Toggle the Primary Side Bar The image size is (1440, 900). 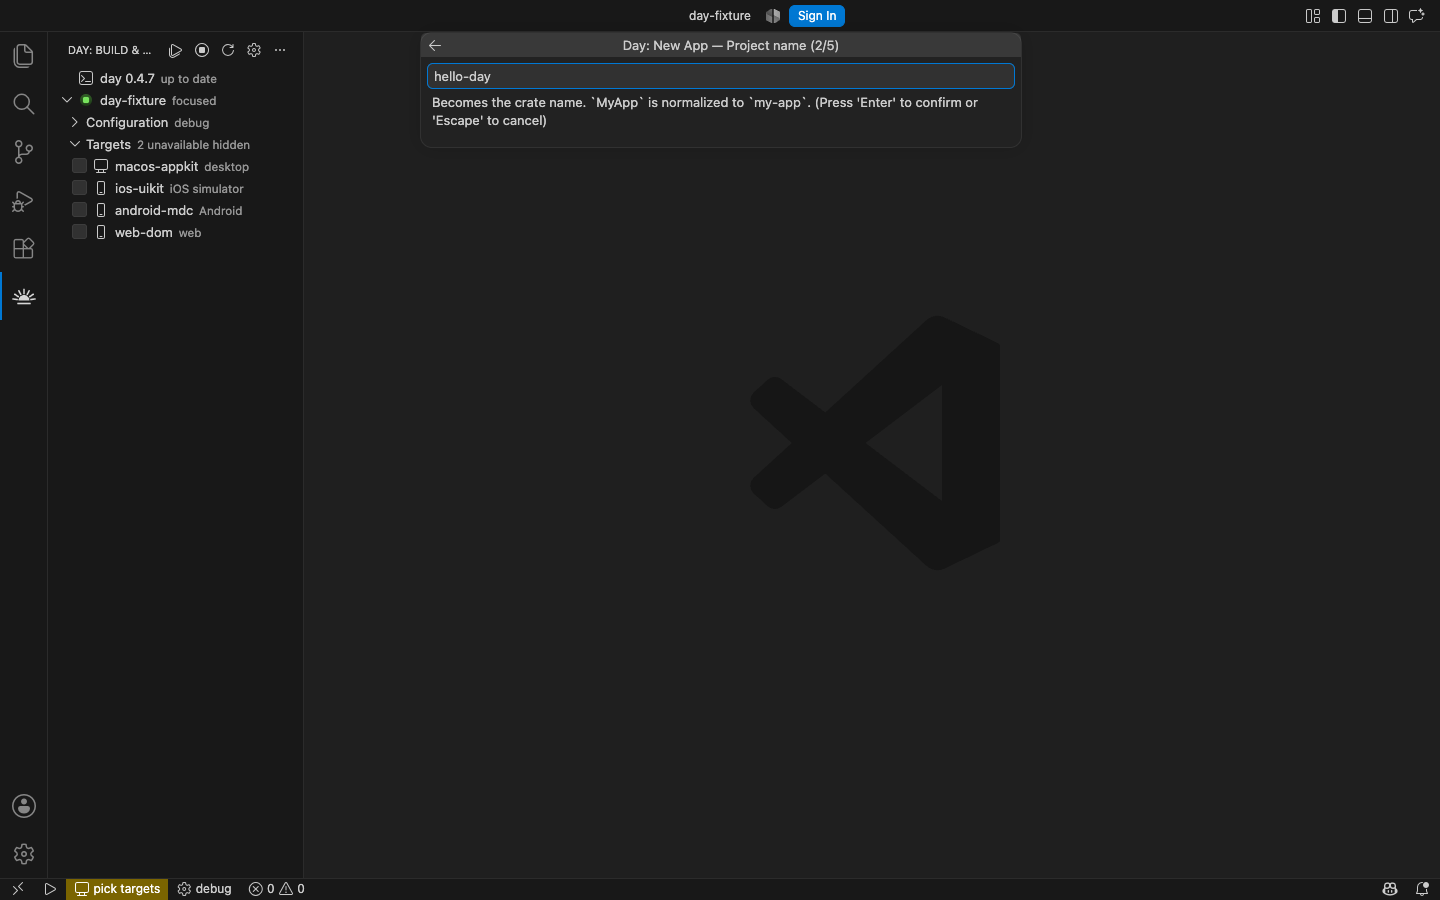1339,16
